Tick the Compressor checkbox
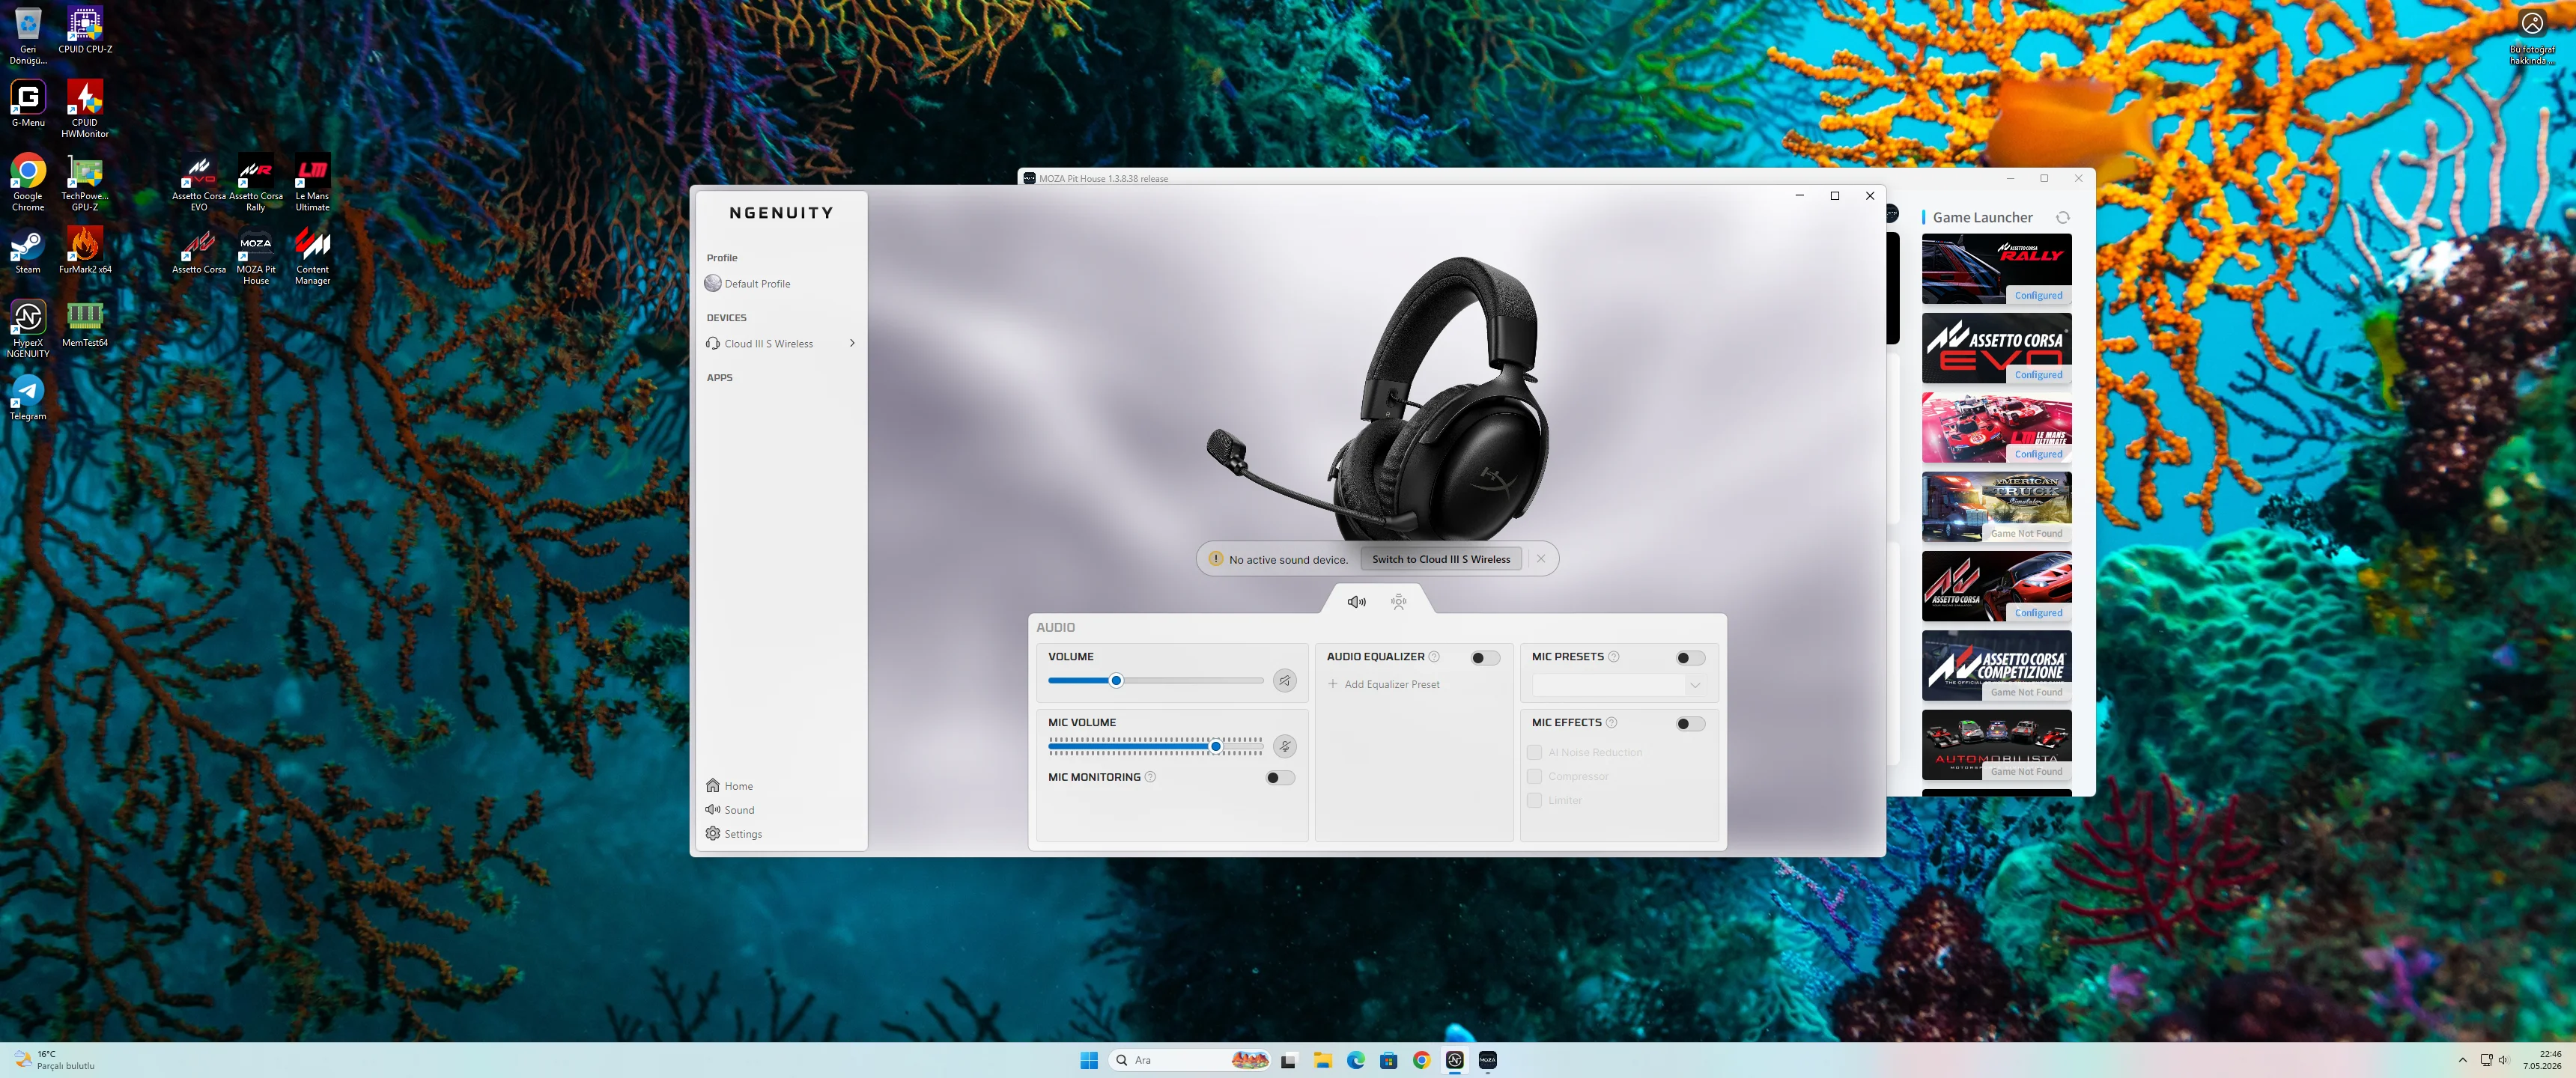Viewport: 2576px width, 1078px height. tap(1534, 776)
